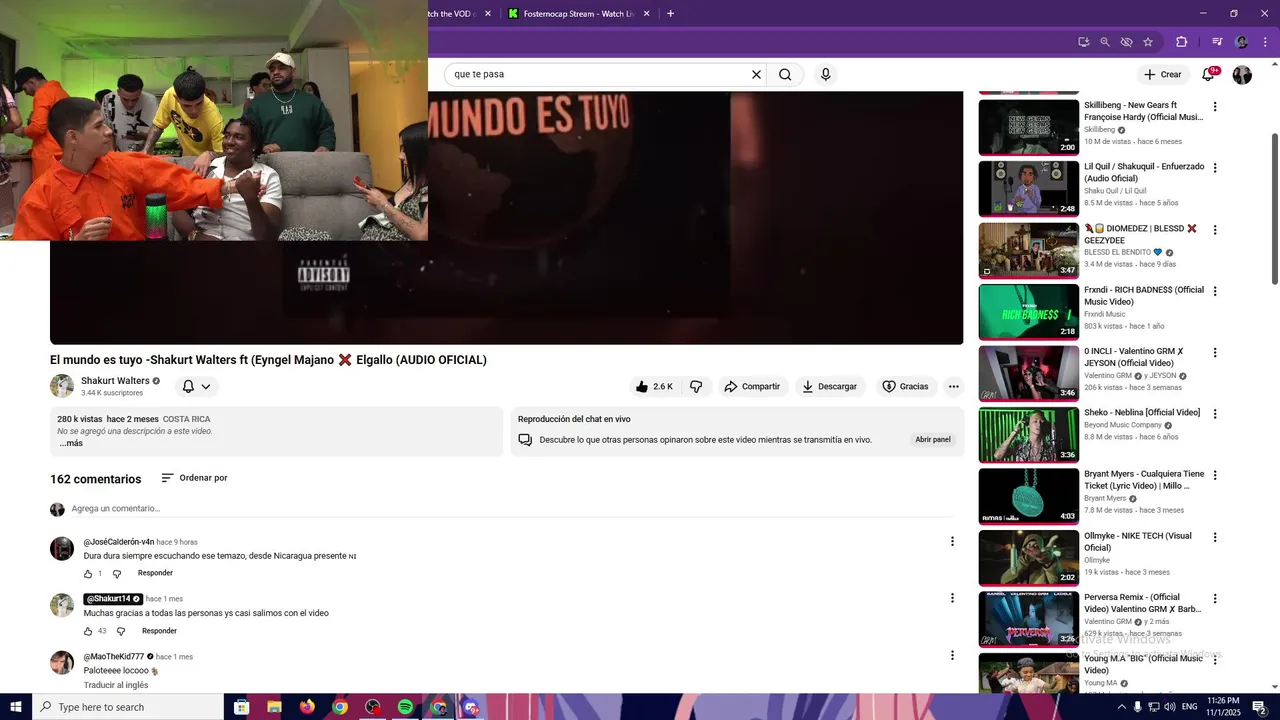Open YouTube notifications bell with 9+ badge
Image resolution: width=1280 pixels, height=720 pixels.
pos(1208,74)
